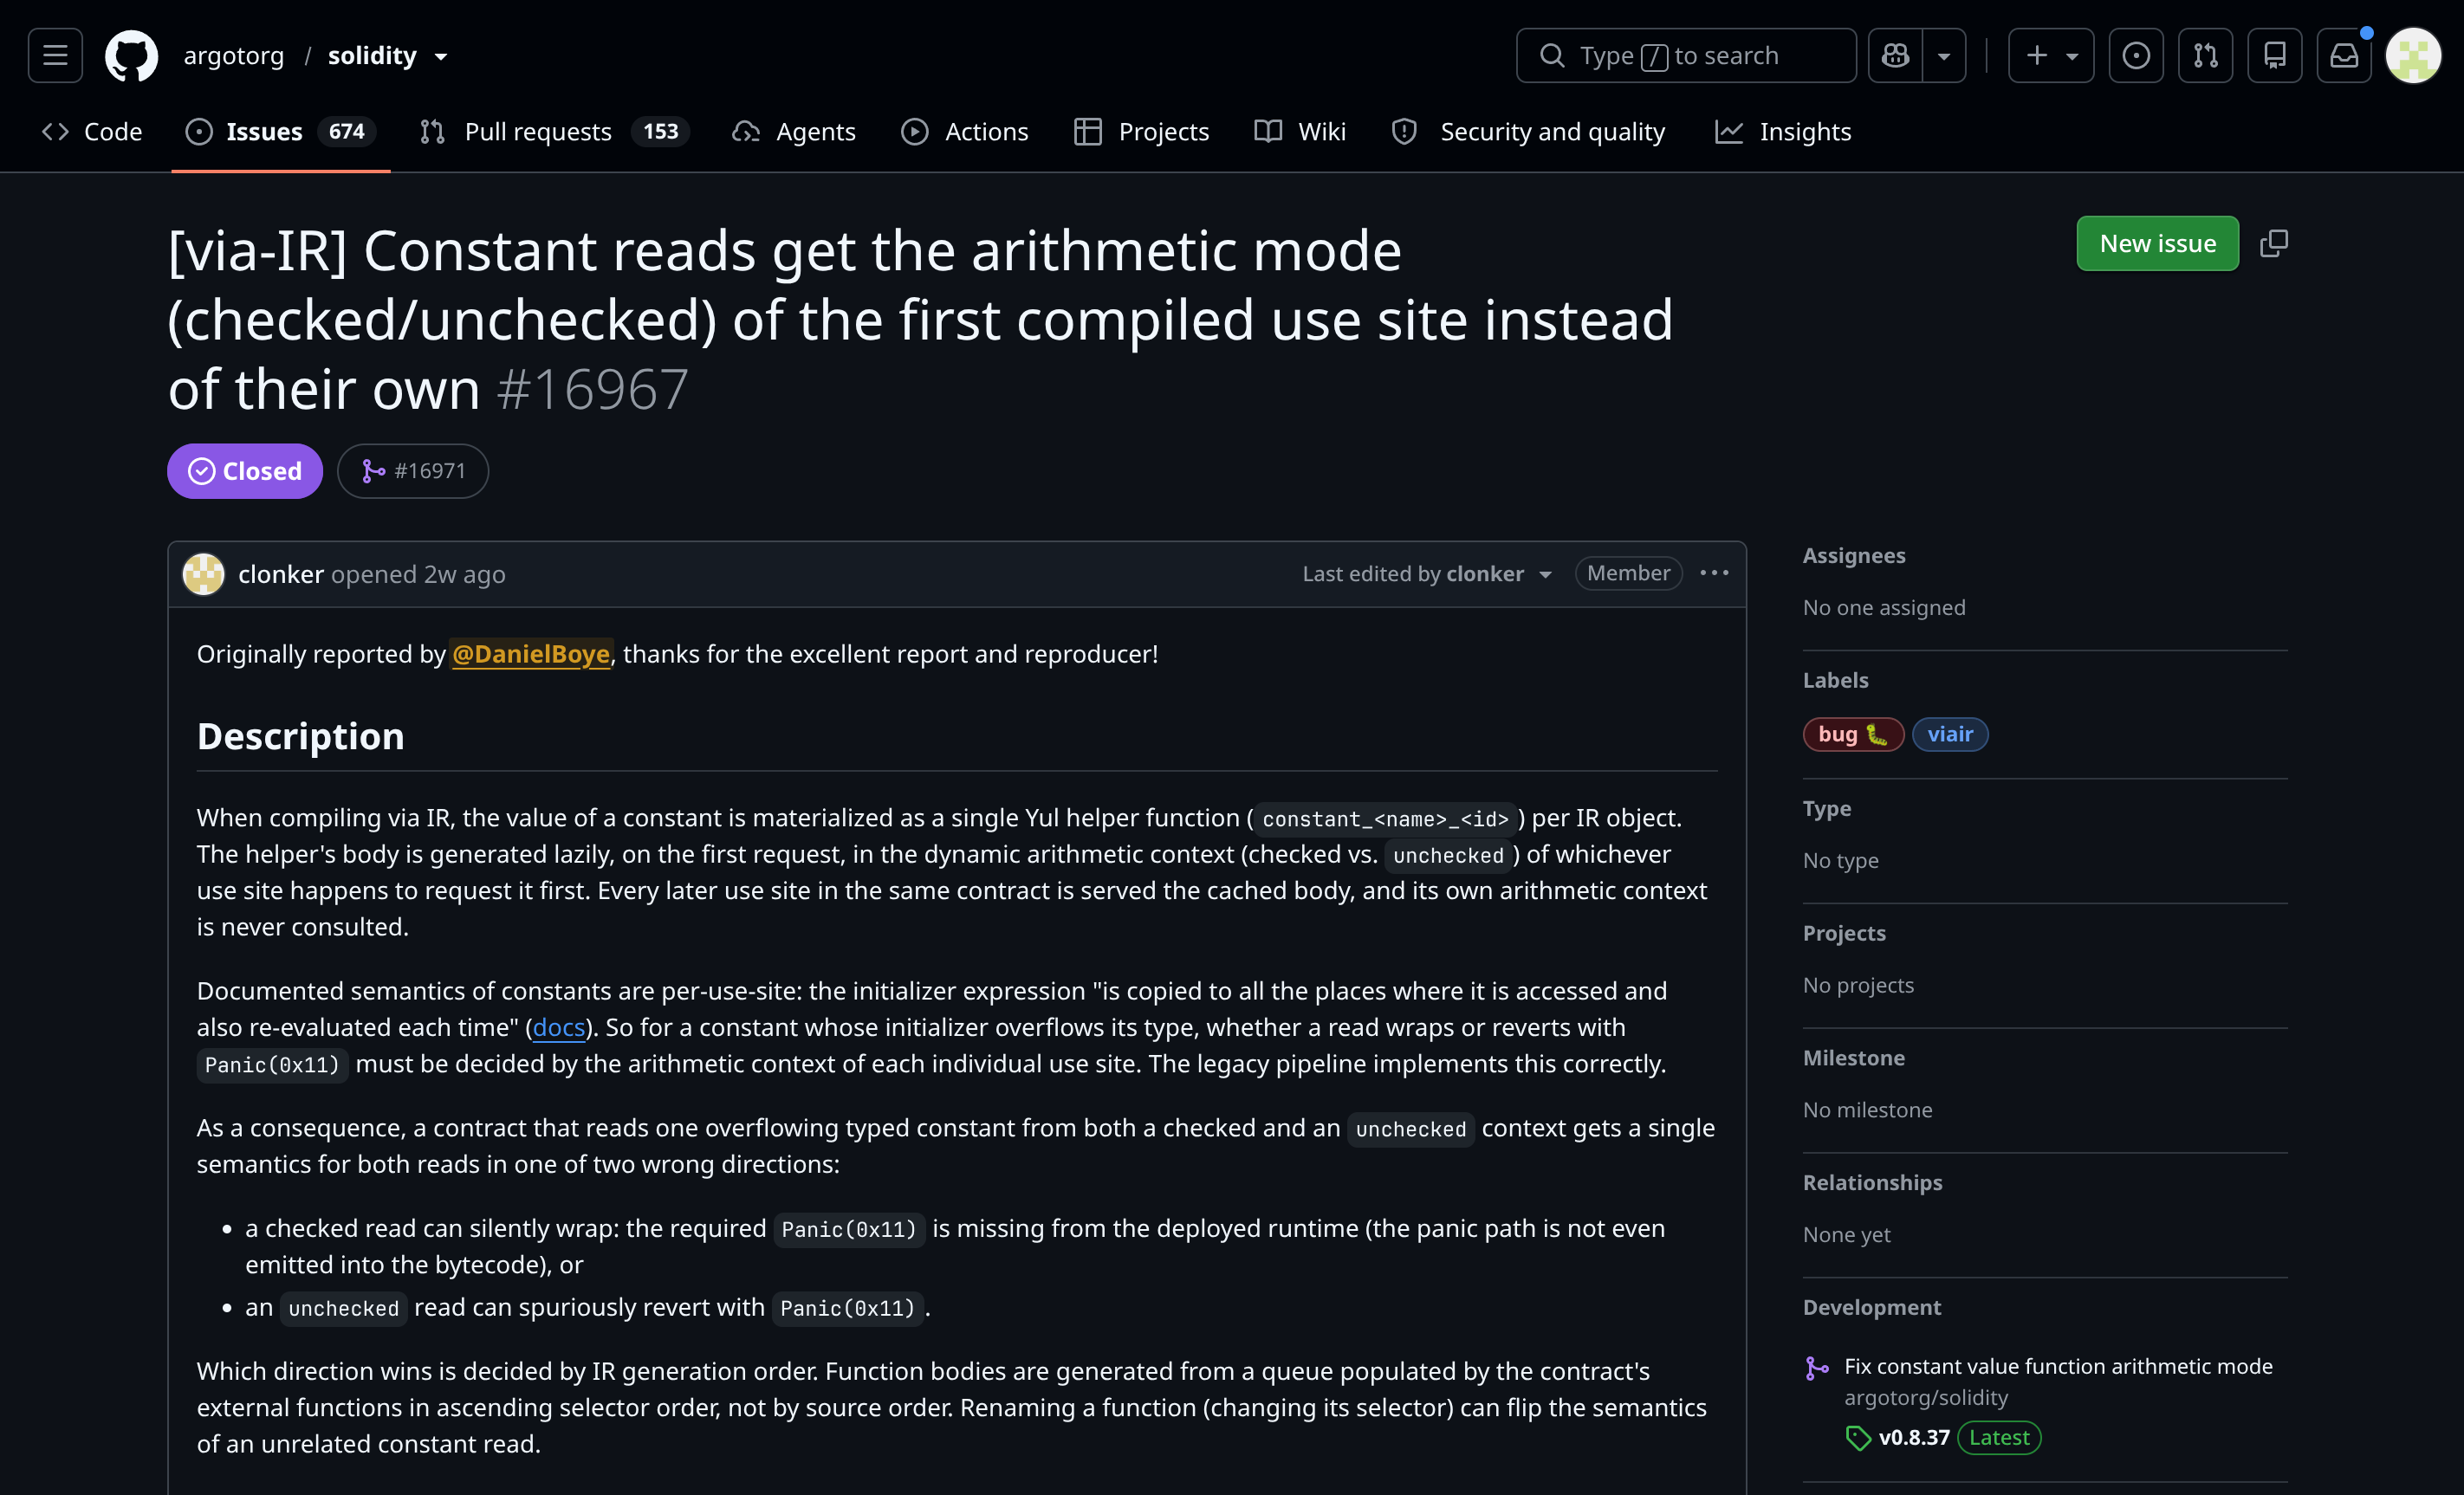Screen dimensions: 2464x1495
Task: Open user profile avatar menu
Action: click(x=2413, y=55)
